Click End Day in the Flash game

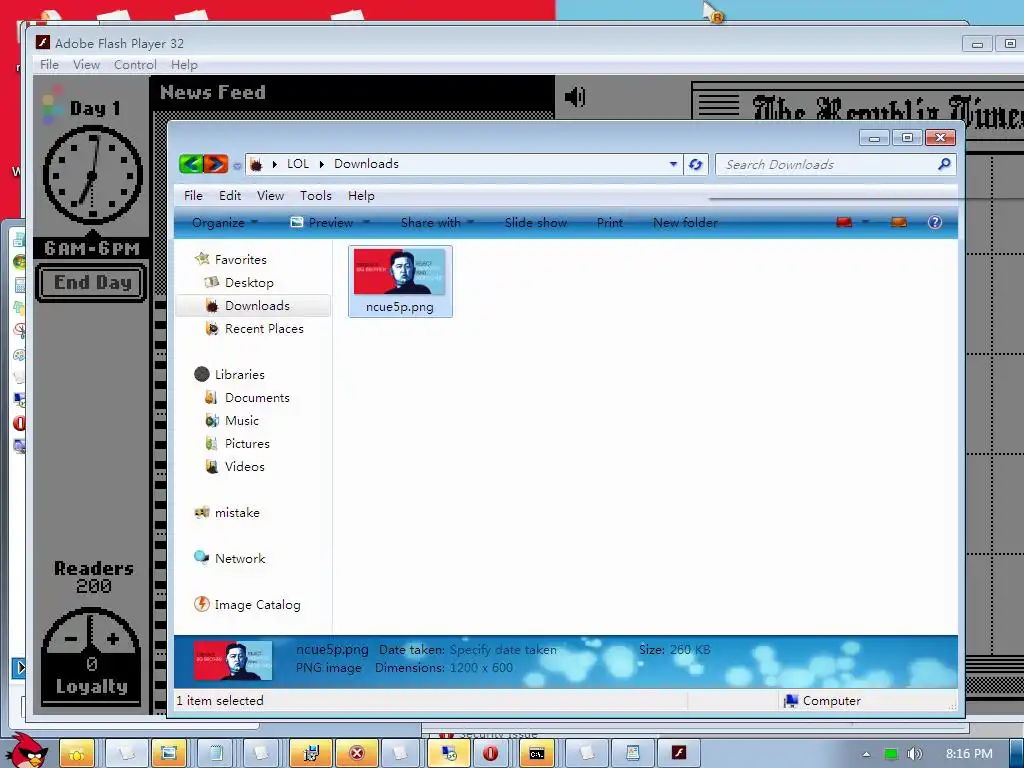coord(92,283)
